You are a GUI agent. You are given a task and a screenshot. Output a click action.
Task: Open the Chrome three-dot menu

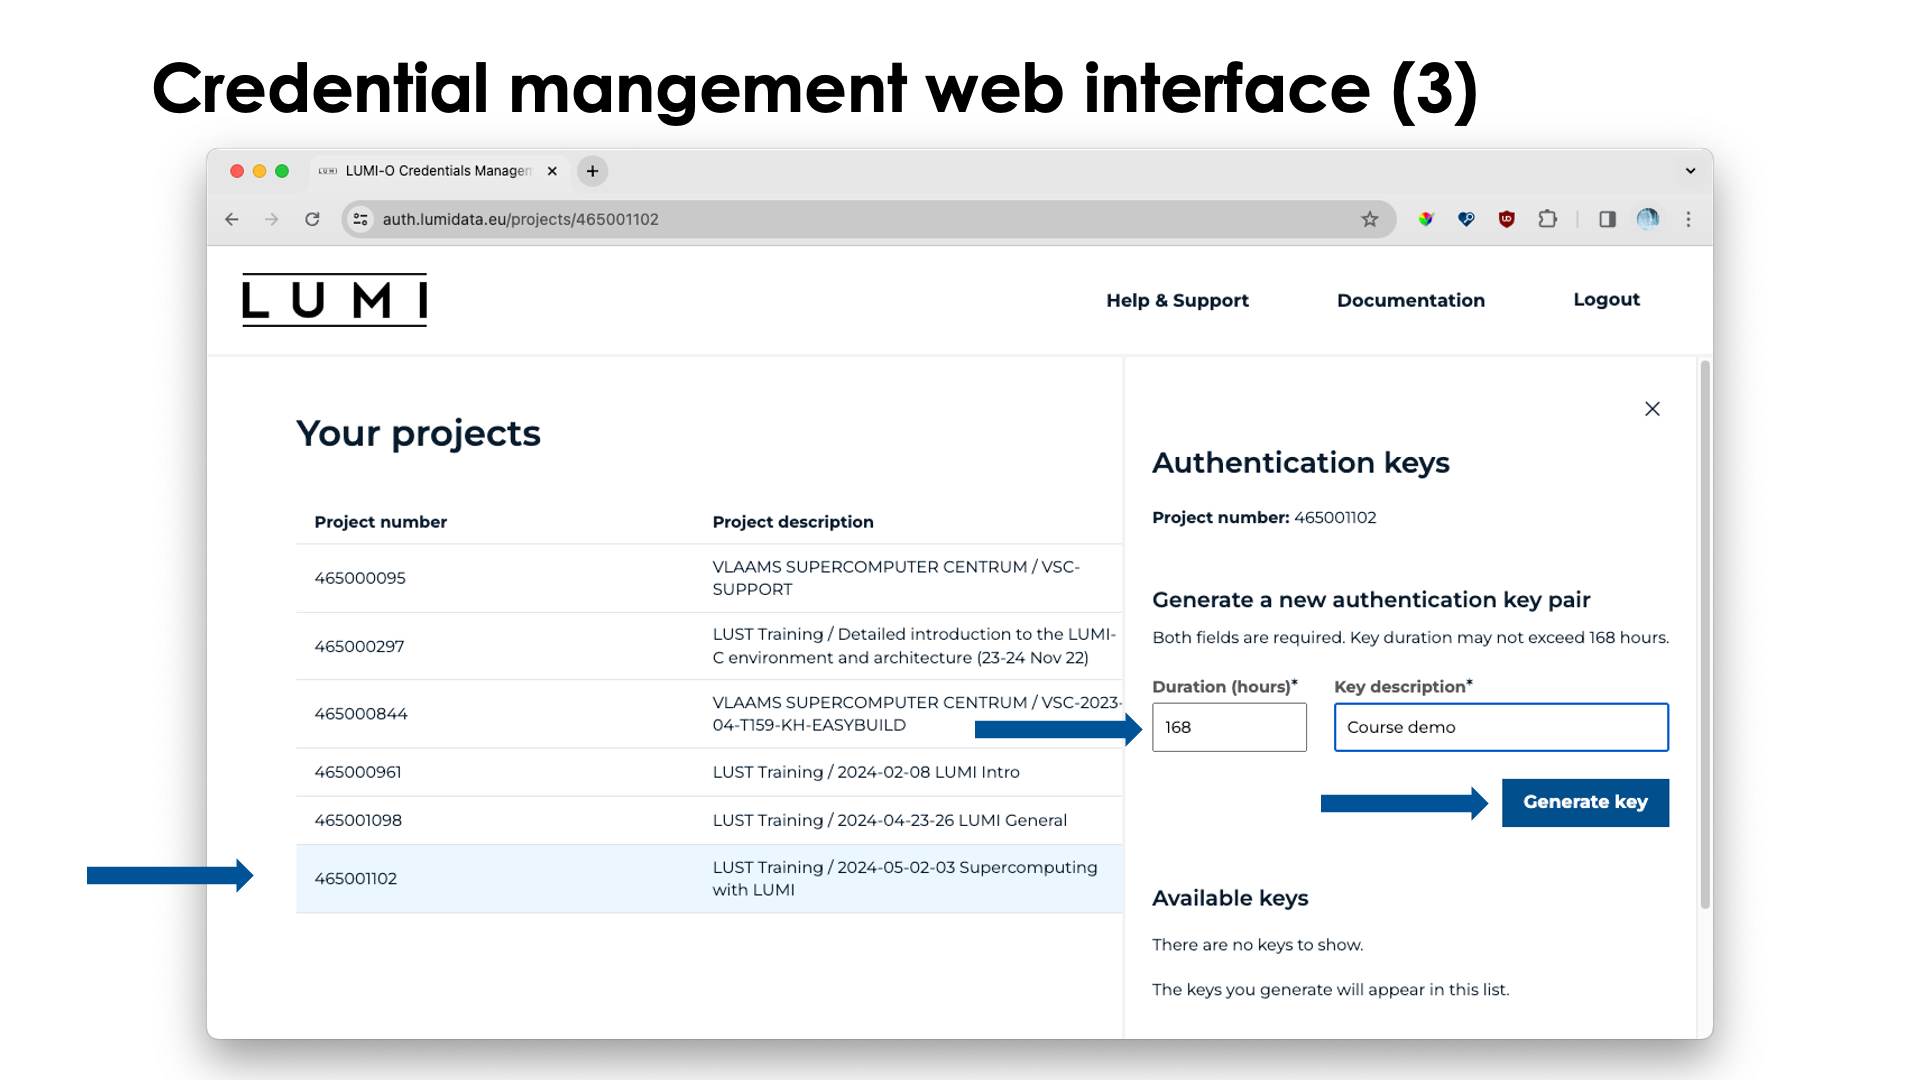(1689, 219)
